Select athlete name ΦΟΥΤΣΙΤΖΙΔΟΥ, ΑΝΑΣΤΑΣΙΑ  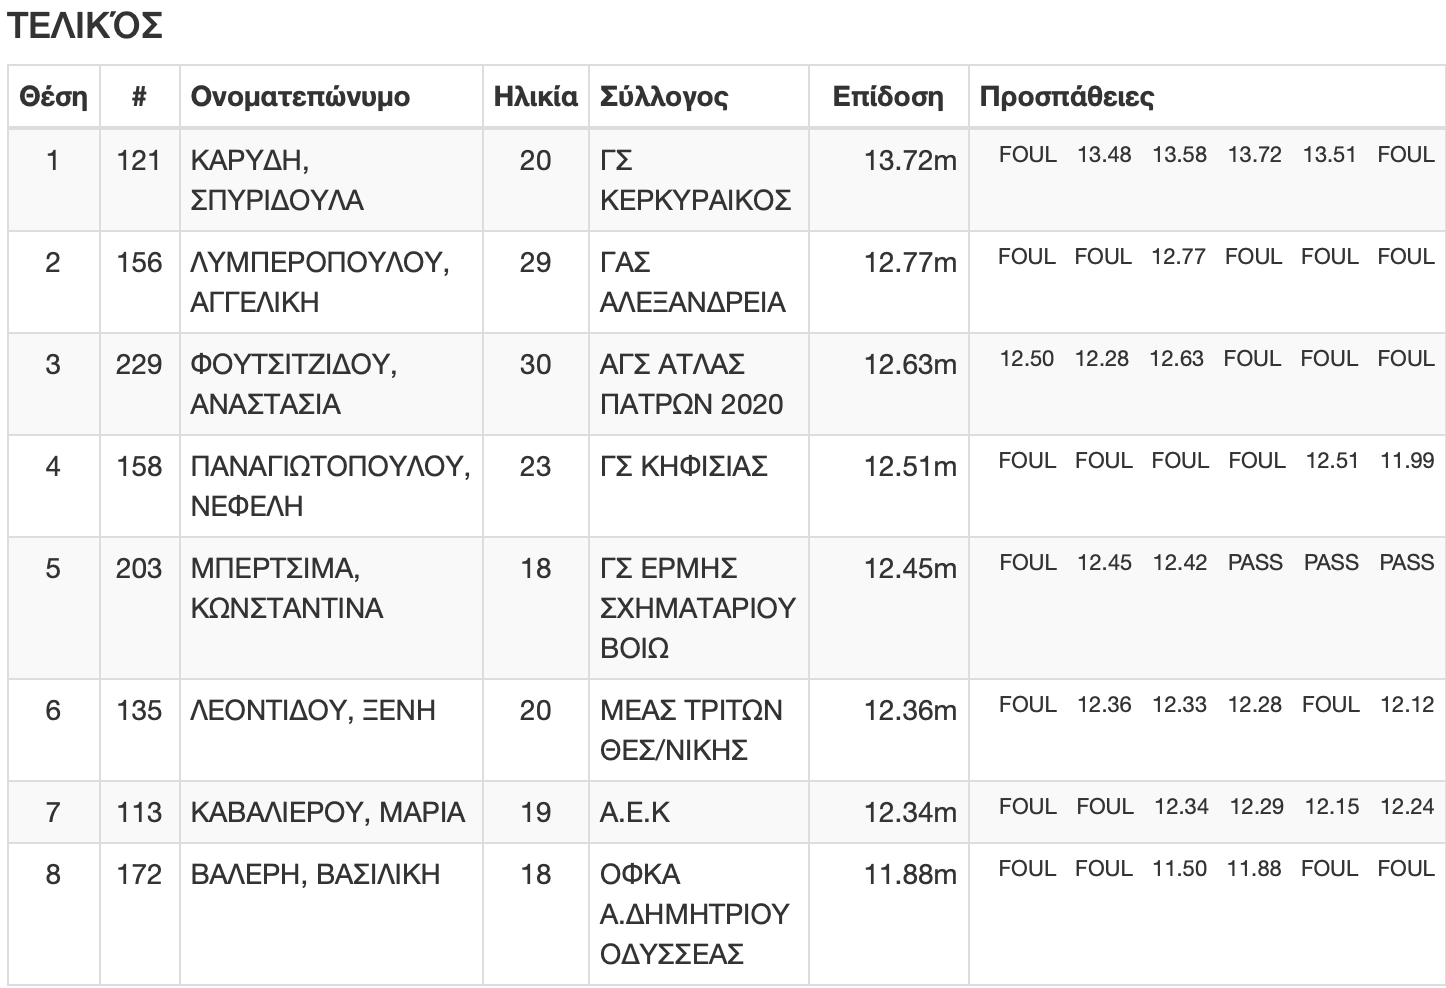(x=293, y=384)
